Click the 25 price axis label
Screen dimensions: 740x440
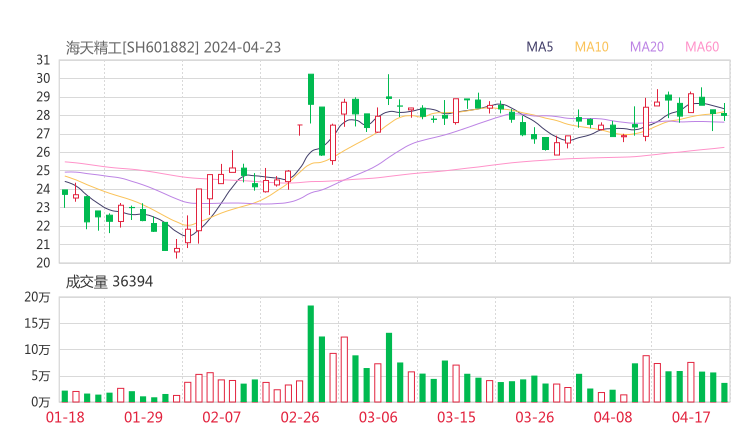pos(43,170)
